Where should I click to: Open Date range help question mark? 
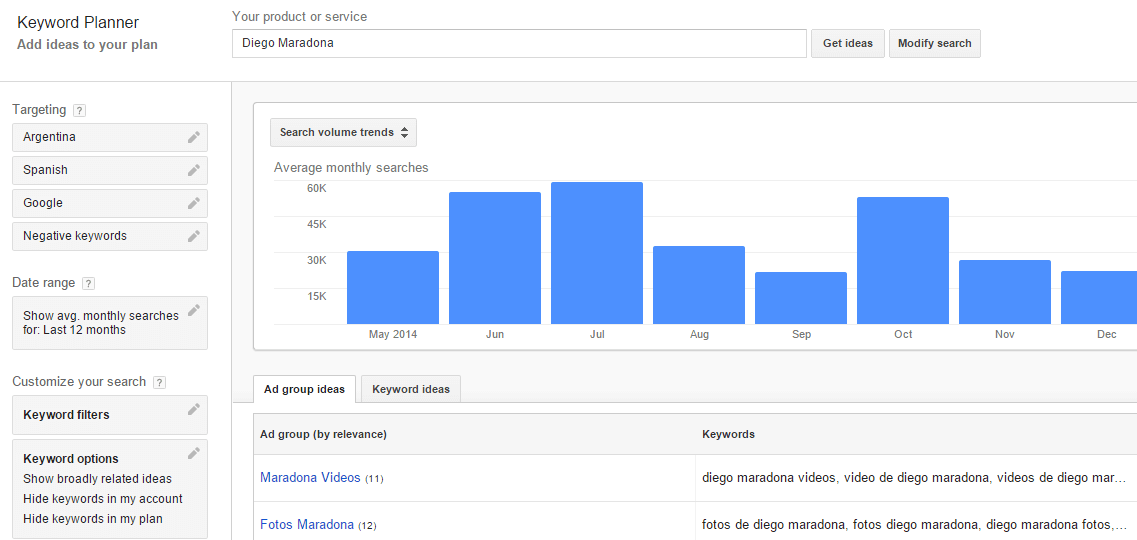coord(88,283)
